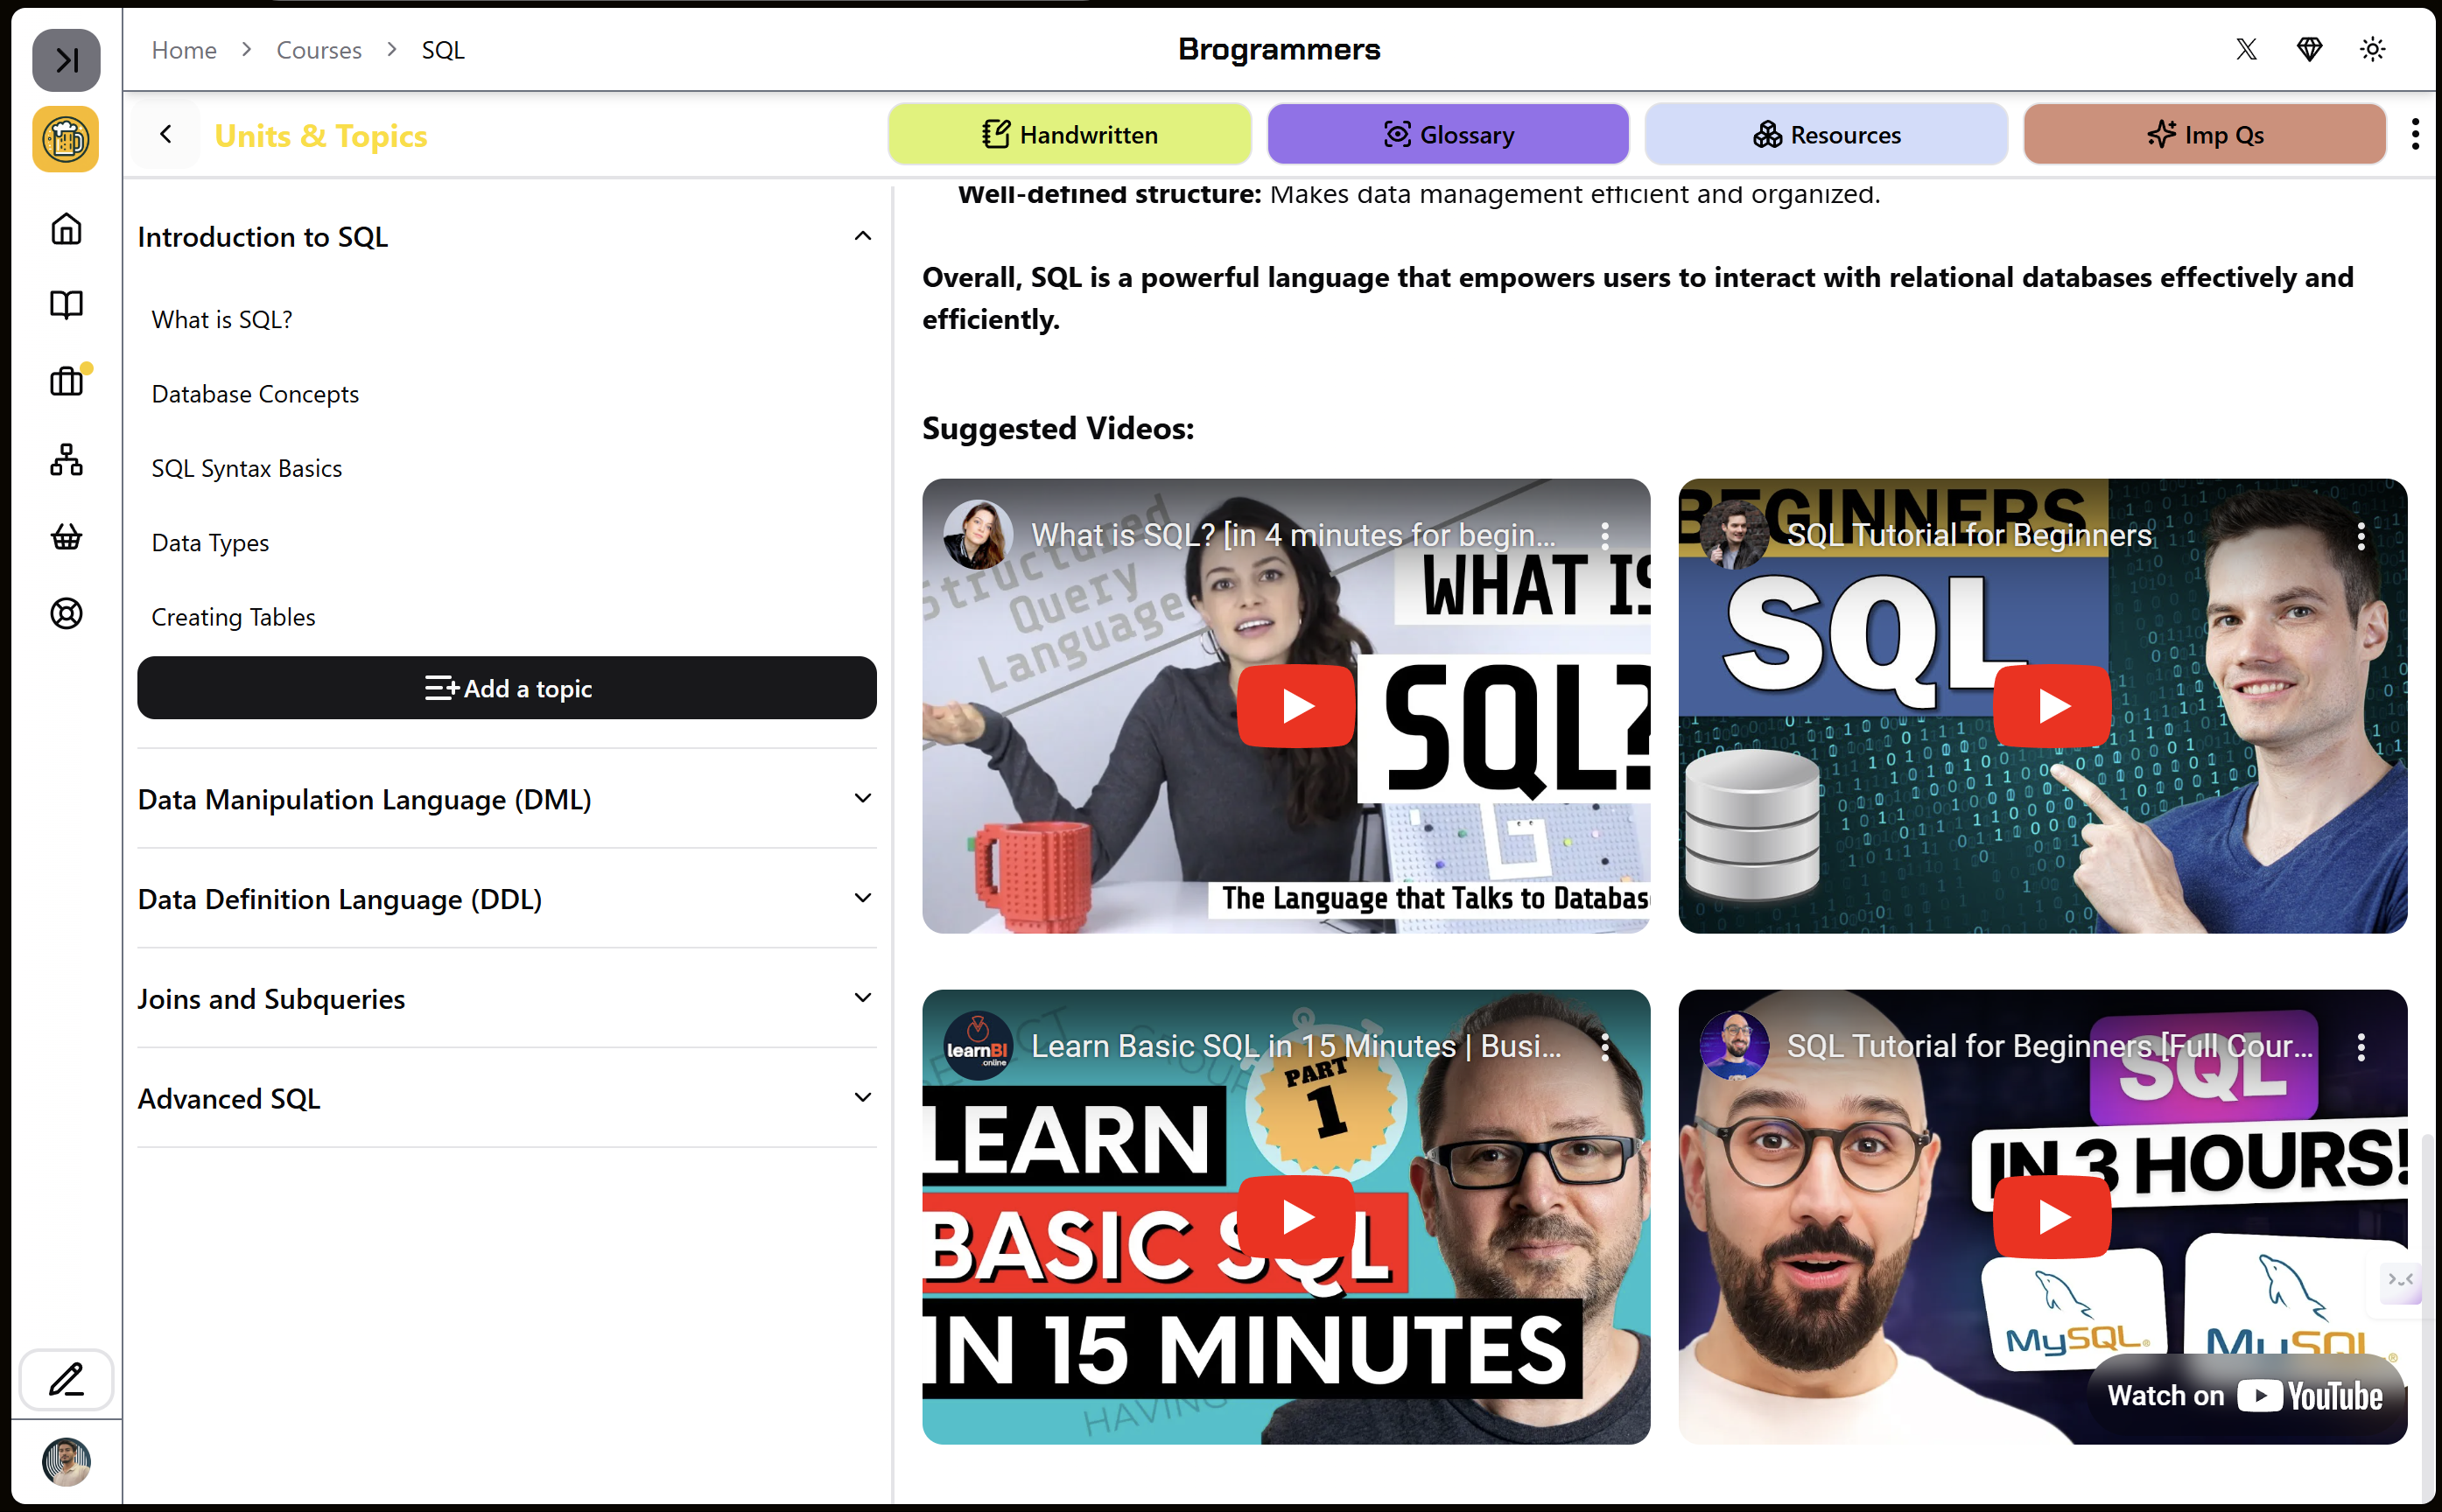The height and width of the screenshot is (1512, 2442).
Task: Click the pencil edit button
Action: [66, 1380]
